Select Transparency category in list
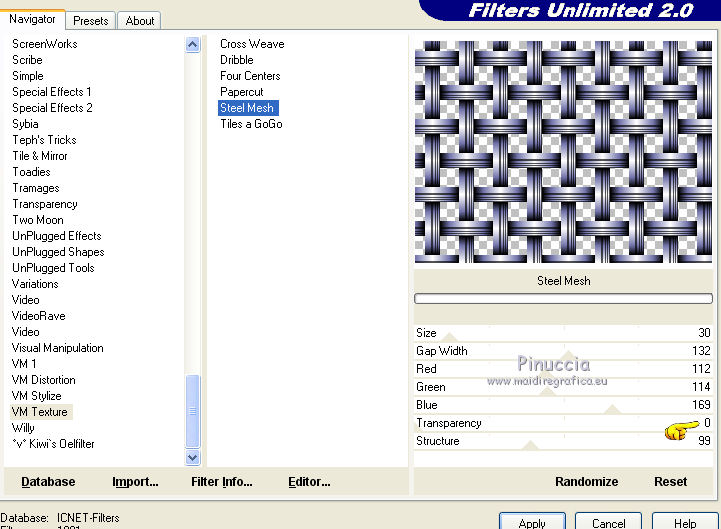This screenshot has height=529, width=721. pos(45,204)
